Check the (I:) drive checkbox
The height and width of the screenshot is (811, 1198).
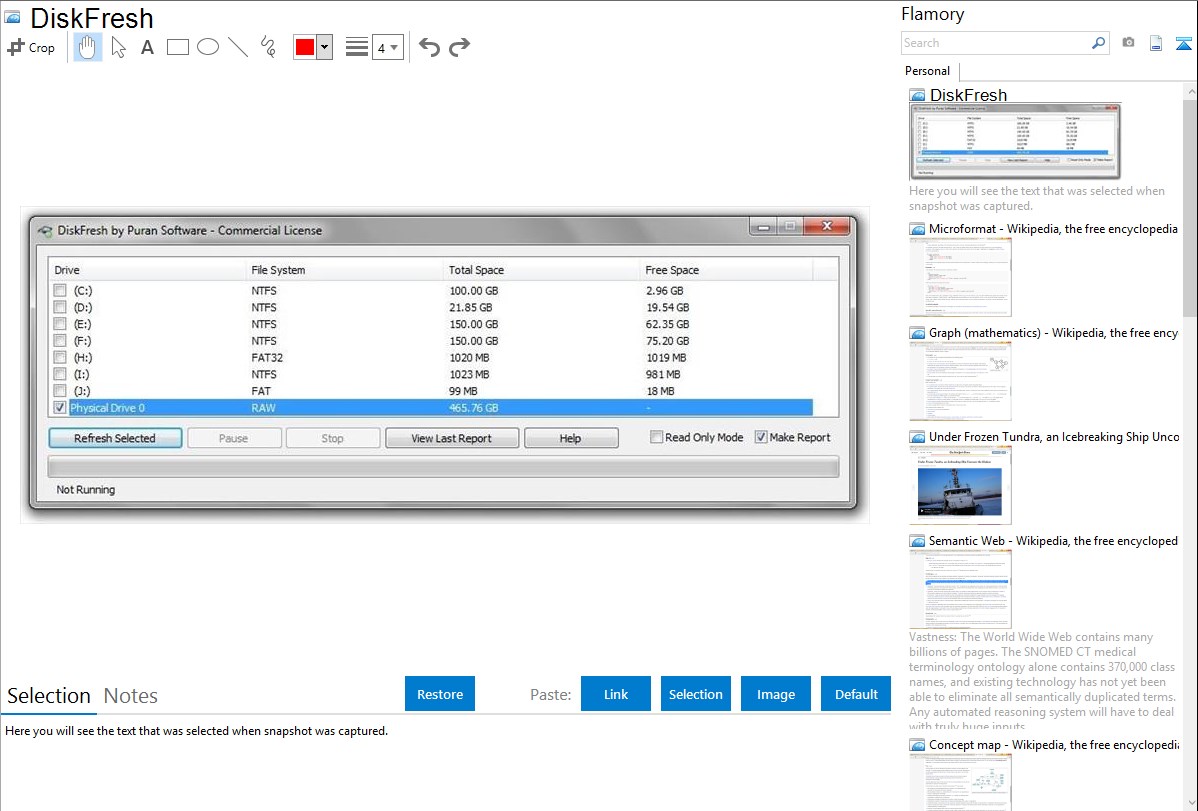point(60,375)
